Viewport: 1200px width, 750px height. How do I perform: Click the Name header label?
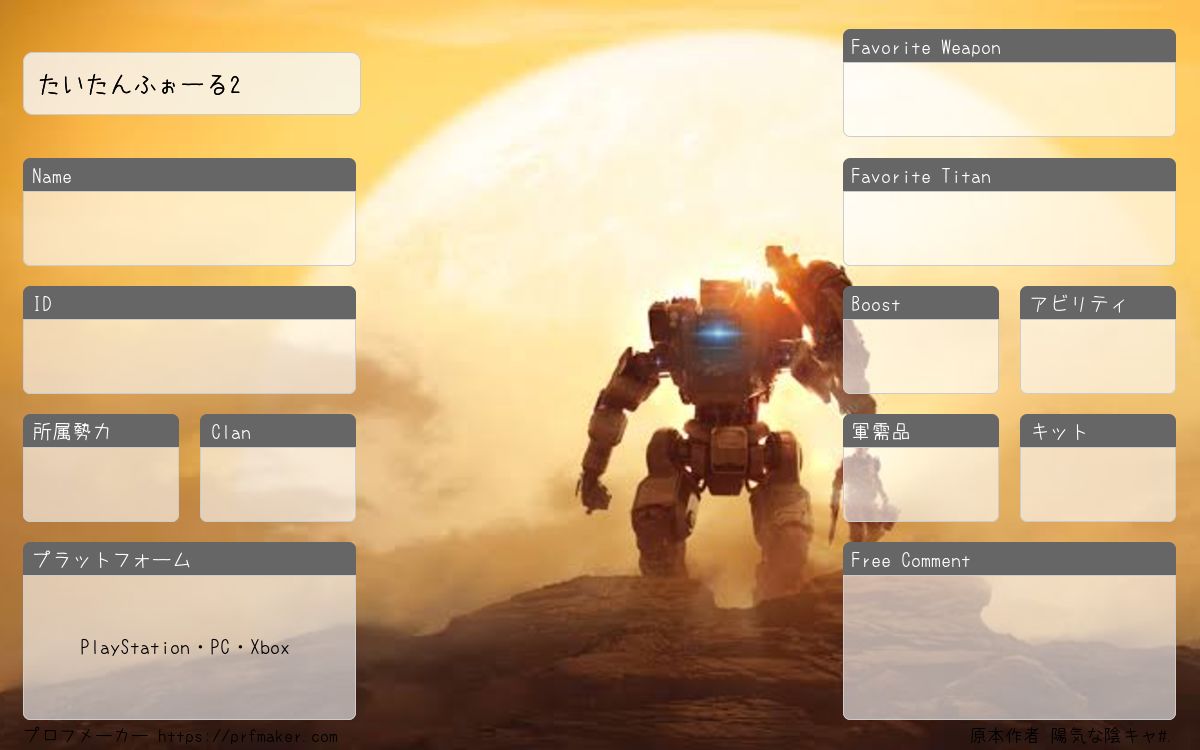pos(52,176)
